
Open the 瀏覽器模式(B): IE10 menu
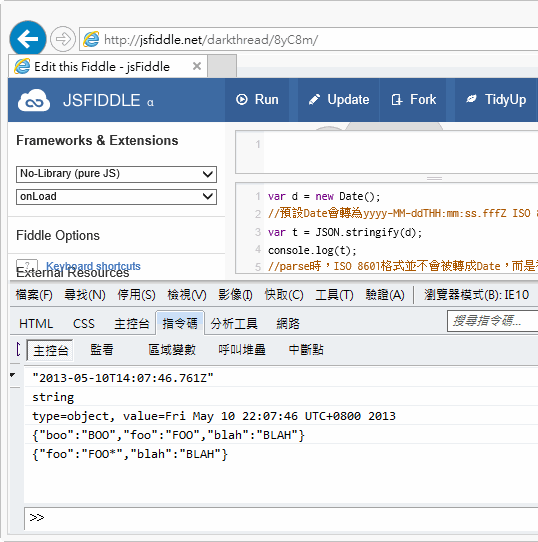(476, 295)
